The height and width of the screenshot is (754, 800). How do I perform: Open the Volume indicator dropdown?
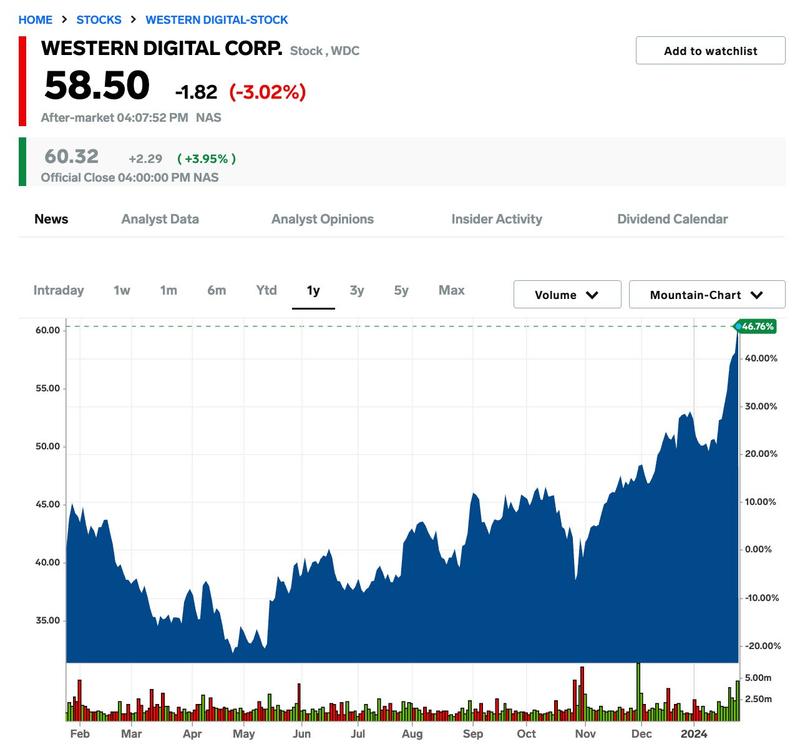click(566, 294)
